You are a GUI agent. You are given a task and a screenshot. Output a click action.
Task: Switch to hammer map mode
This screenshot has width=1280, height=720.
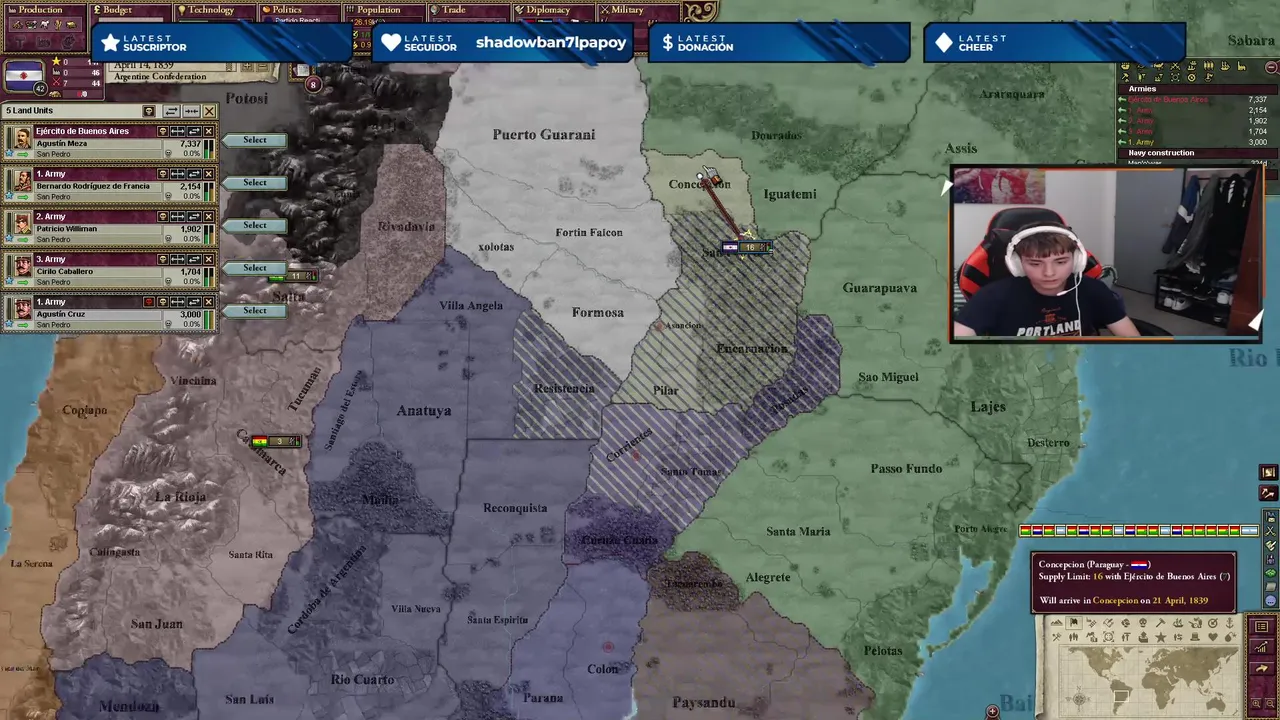click(1160, 623)
